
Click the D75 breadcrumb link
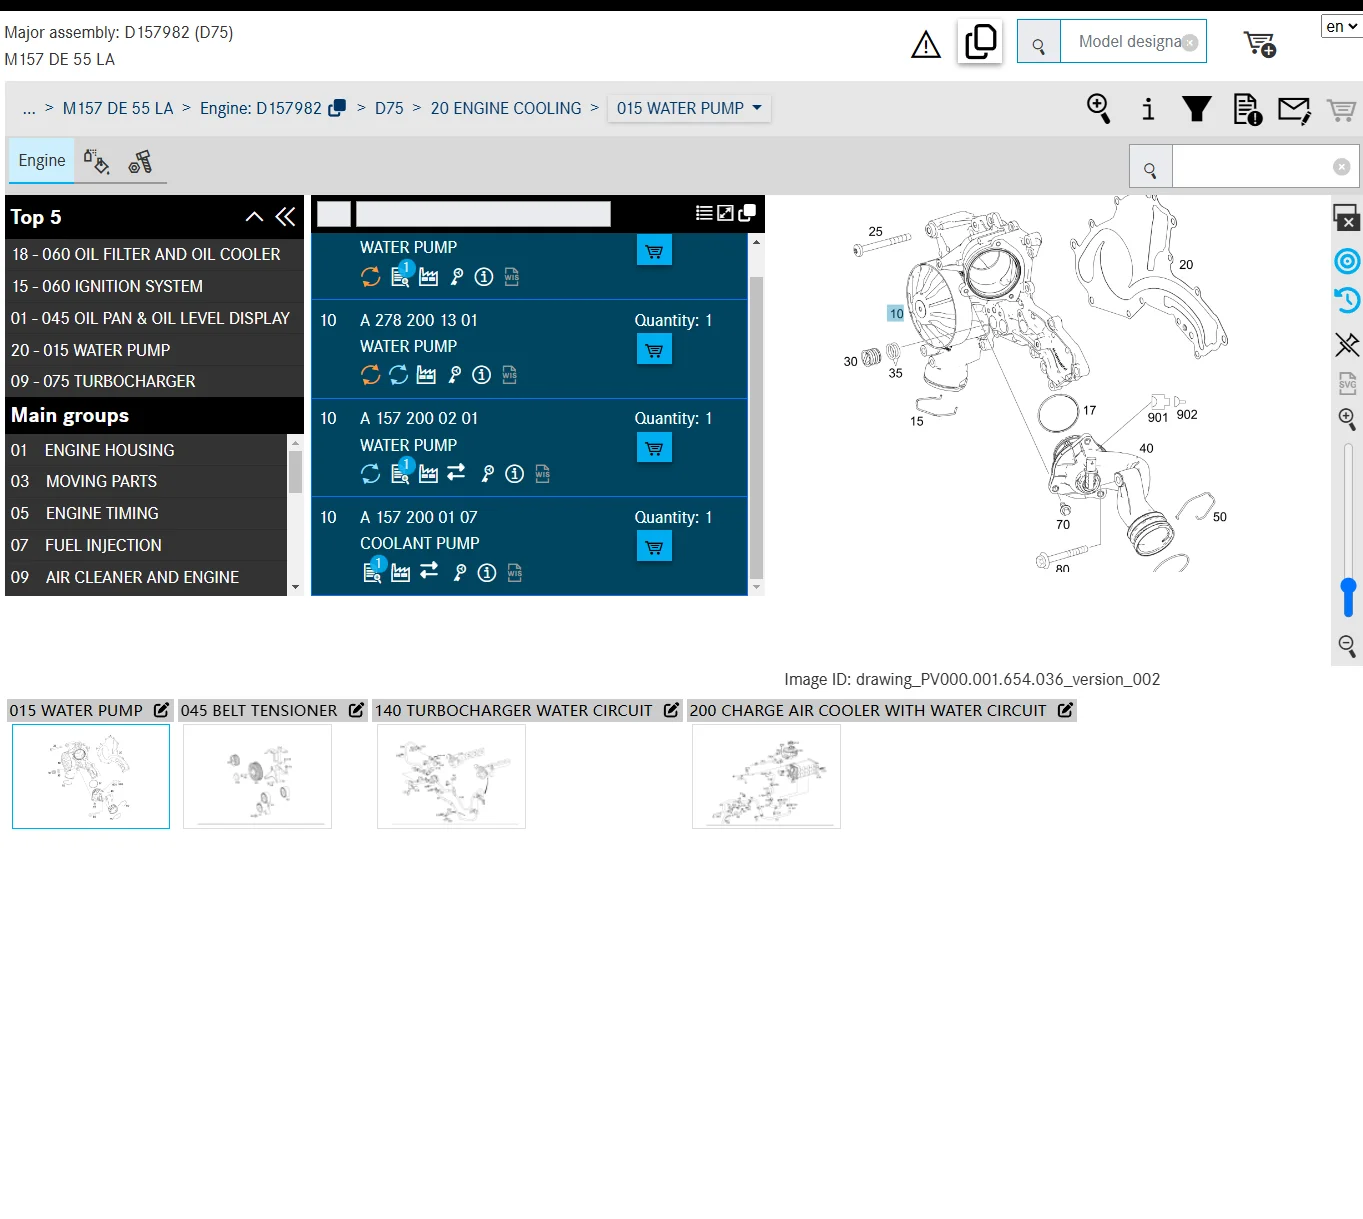point(389,108)
